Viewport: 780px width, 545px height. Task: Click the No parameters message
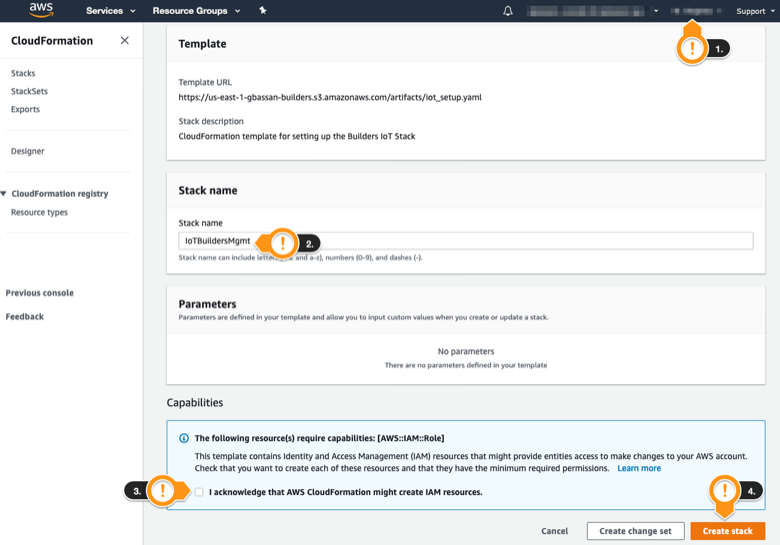(466, 352)
